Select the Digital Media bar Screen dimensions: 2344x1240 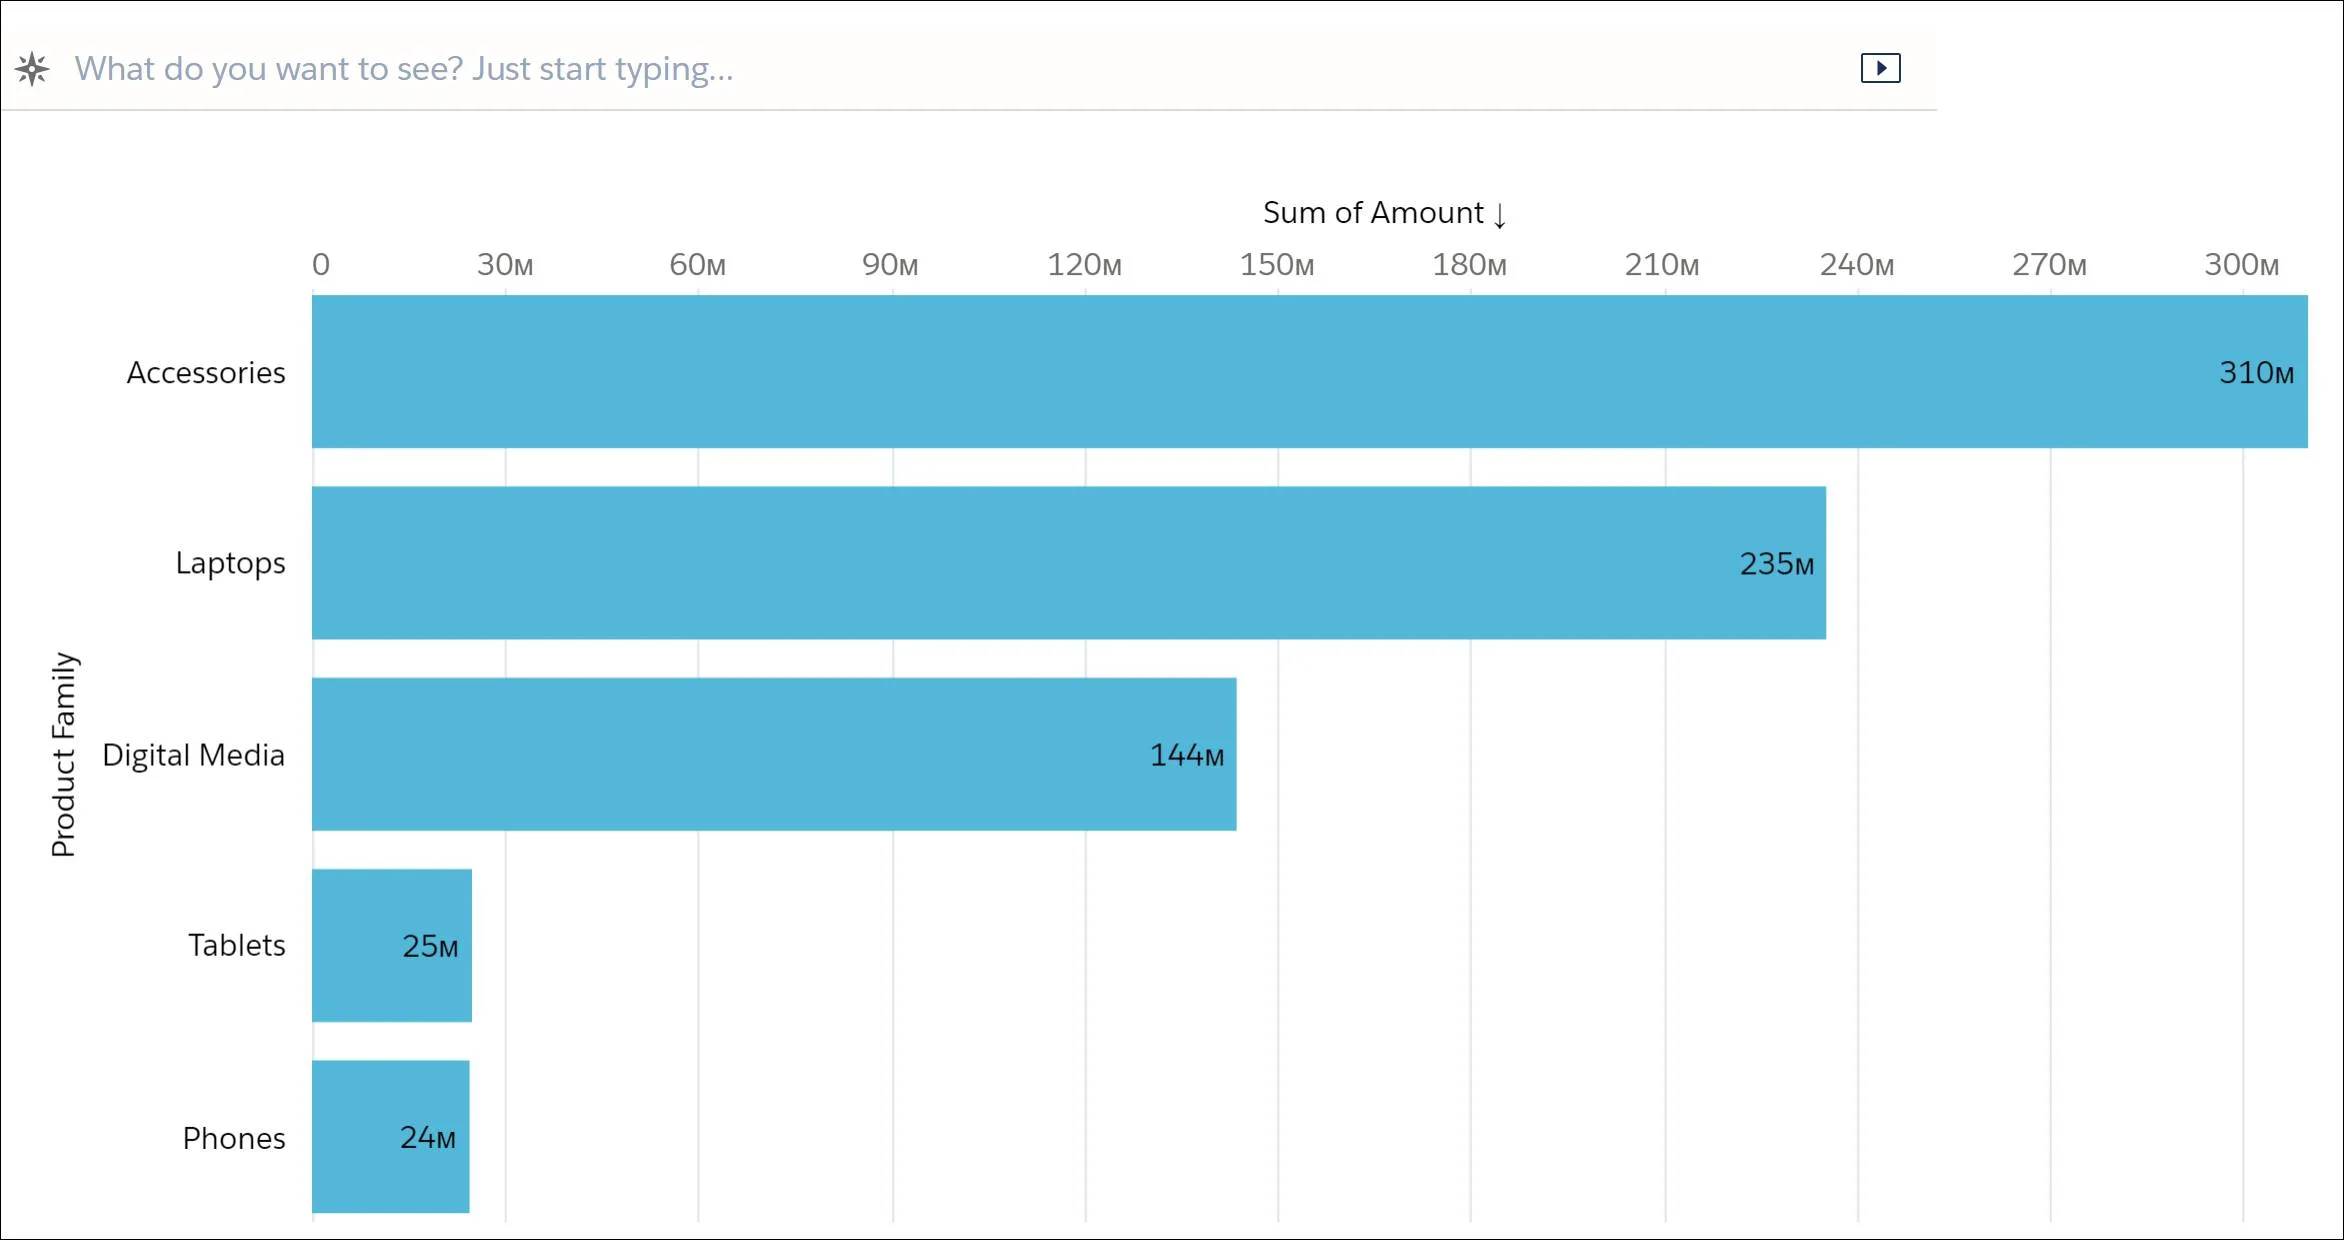(x=774, y=754)
